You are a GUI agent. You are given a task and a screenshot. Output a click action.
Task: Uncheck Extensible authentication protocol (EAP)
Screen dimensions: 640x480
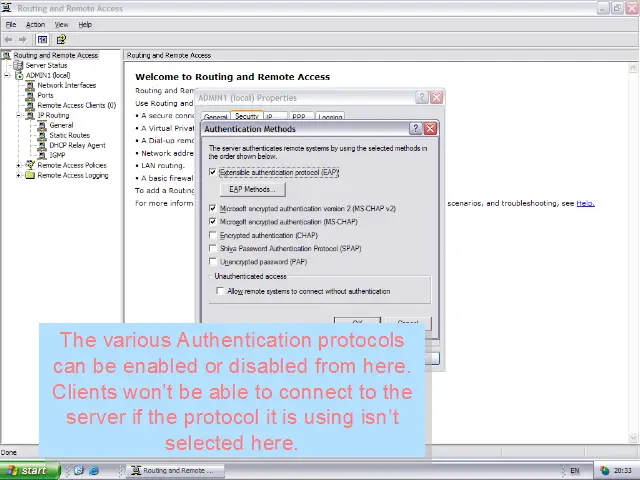point(212,172)
